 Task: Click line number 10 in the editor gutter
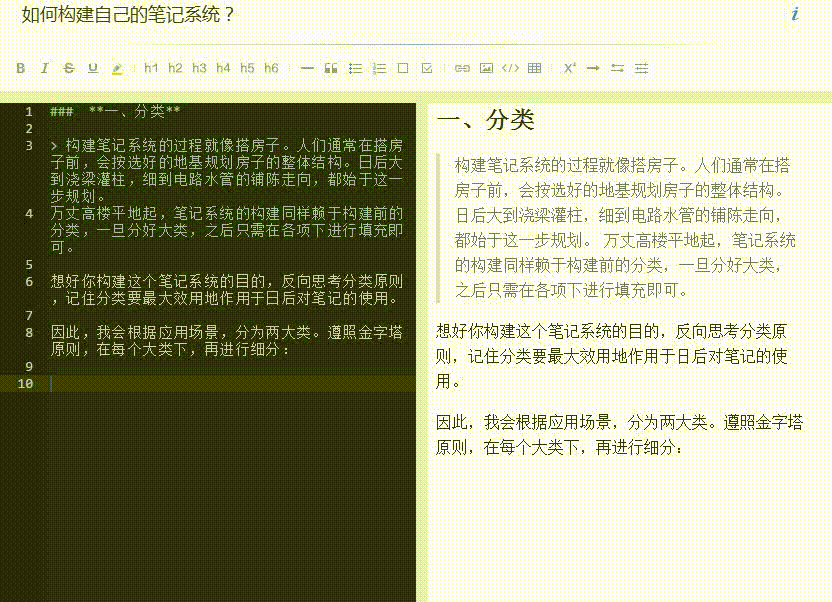tap(24, 383)
